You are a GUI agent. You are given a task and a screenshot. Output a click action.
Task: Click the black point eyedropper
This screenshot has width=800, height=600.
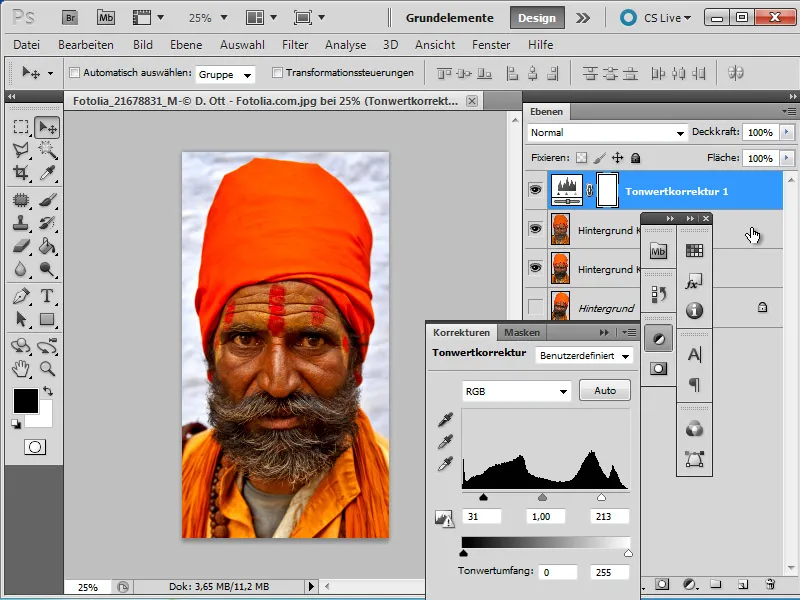[x=445, y=420]
